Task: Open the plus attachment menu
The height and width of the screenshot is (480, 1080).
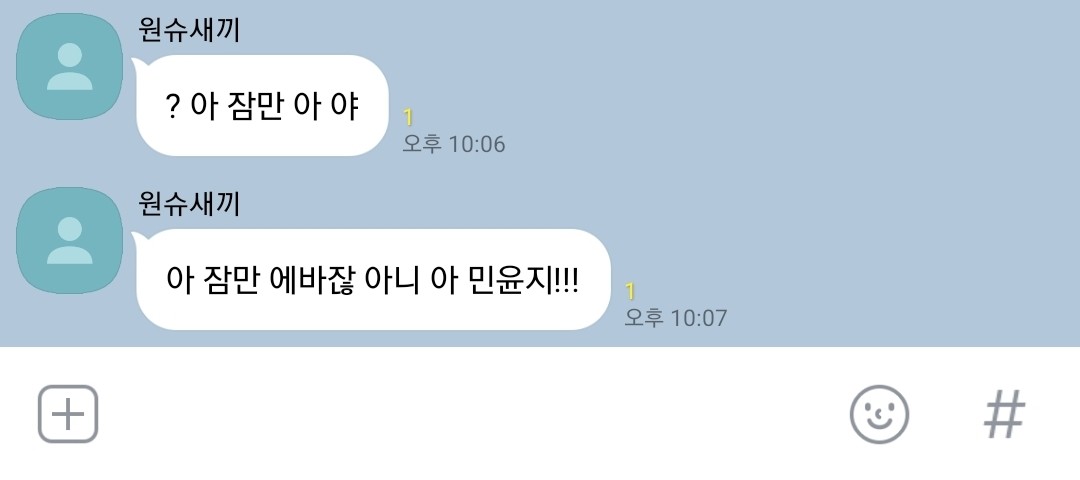Action: pyautogui.click(x=68, y=414)
